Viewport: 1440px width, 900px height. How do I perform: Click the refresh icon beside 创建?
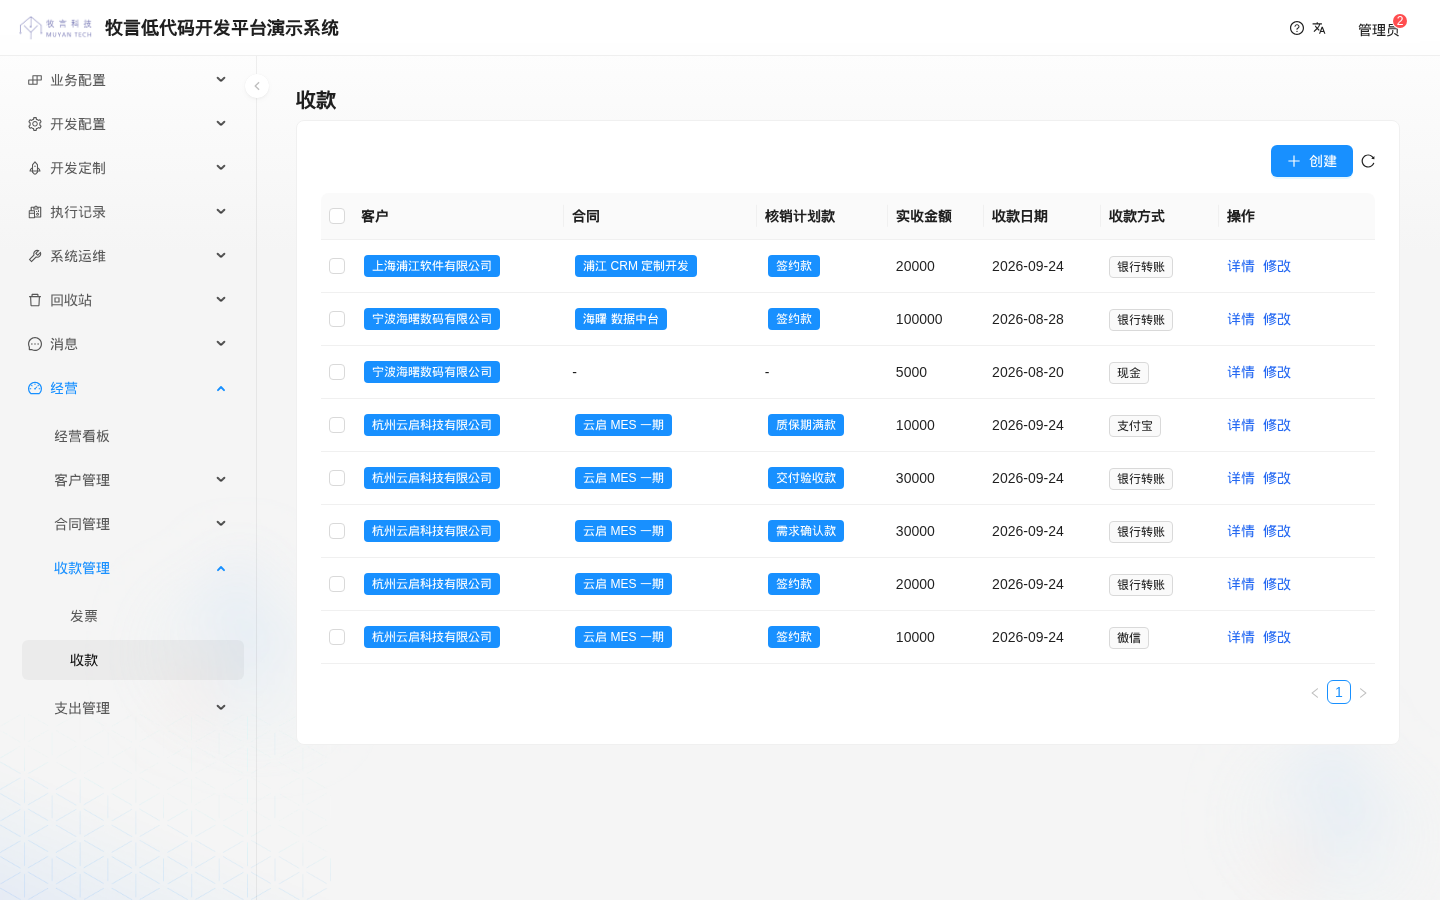tap(1368, 161)
